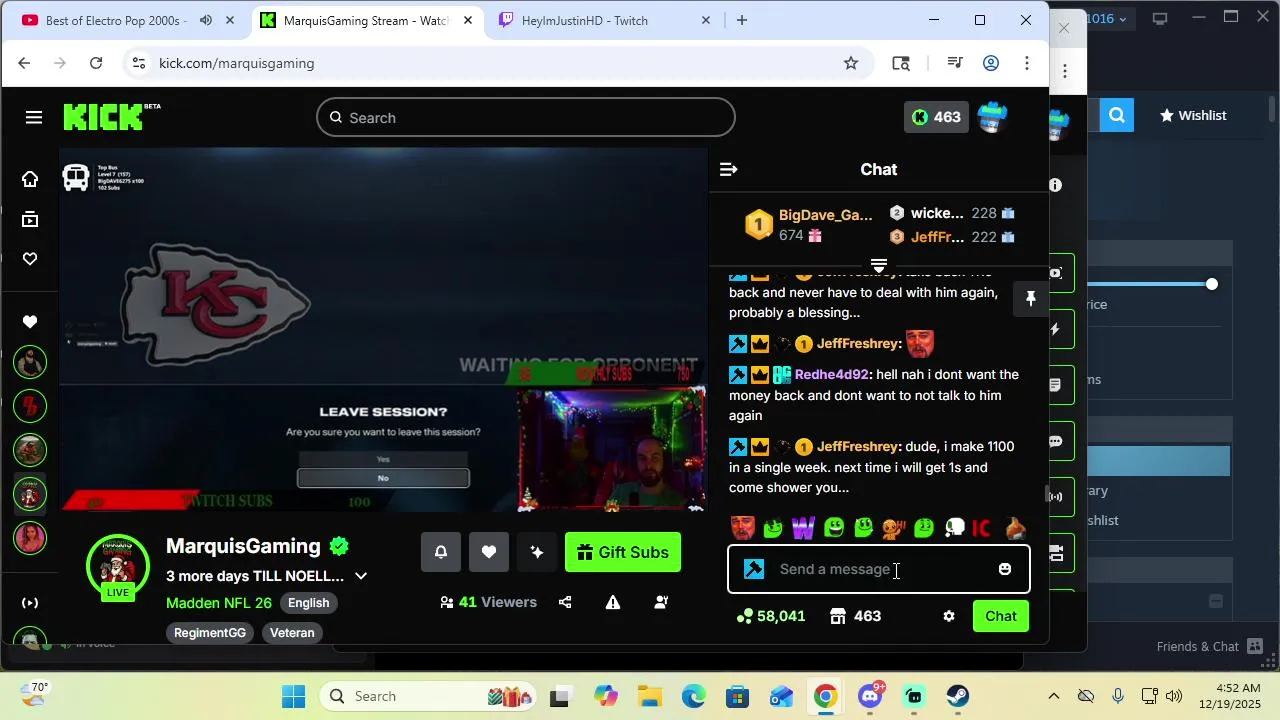Viewport: 1280px width, 720px height.
Task: Click the MarquisGaming channel name
Action: [243, 546]
